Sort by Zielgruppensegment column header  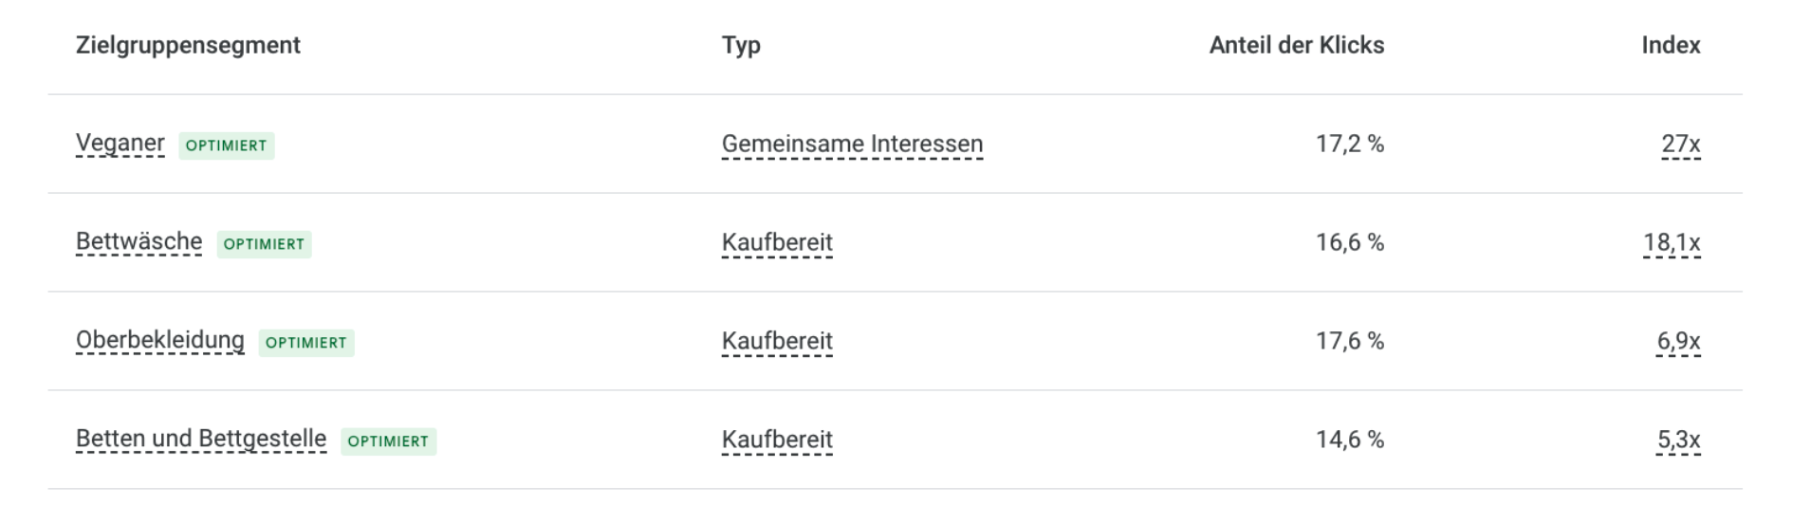pos(188,45)
